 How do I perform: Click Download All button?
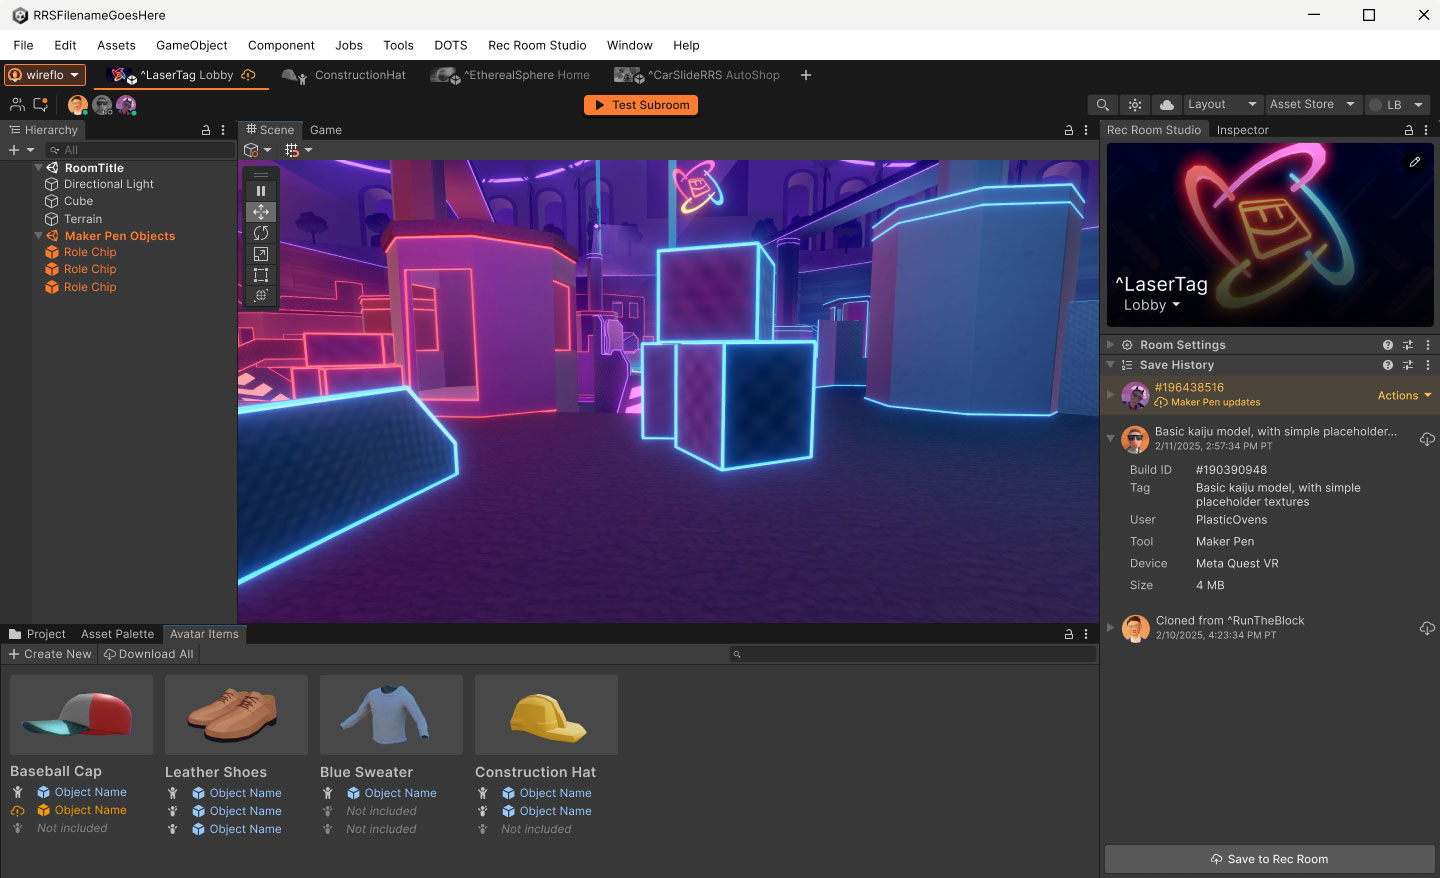coord(148,654)
